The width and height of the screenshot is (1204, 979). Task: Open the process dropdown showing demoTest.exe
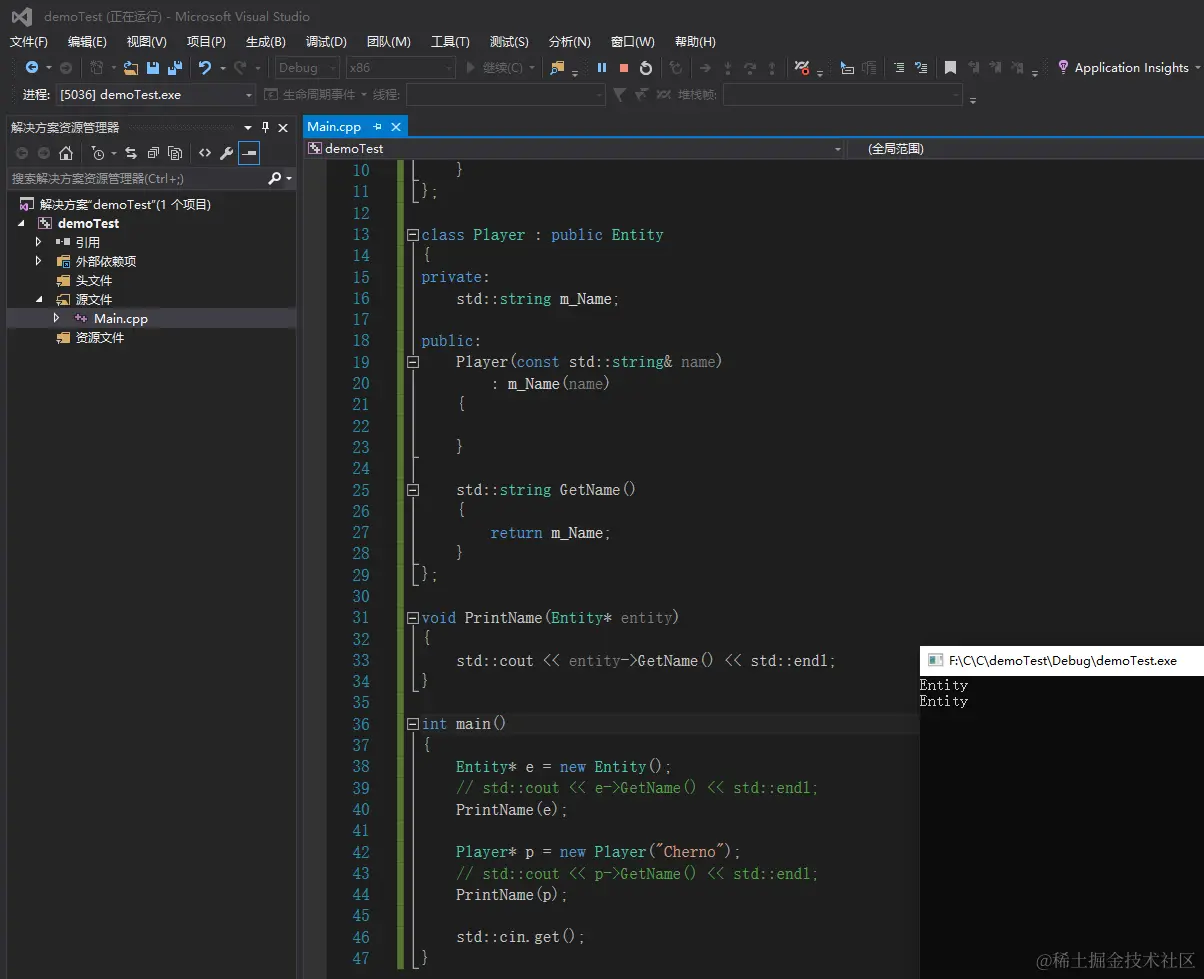click(x=155, y=95)
